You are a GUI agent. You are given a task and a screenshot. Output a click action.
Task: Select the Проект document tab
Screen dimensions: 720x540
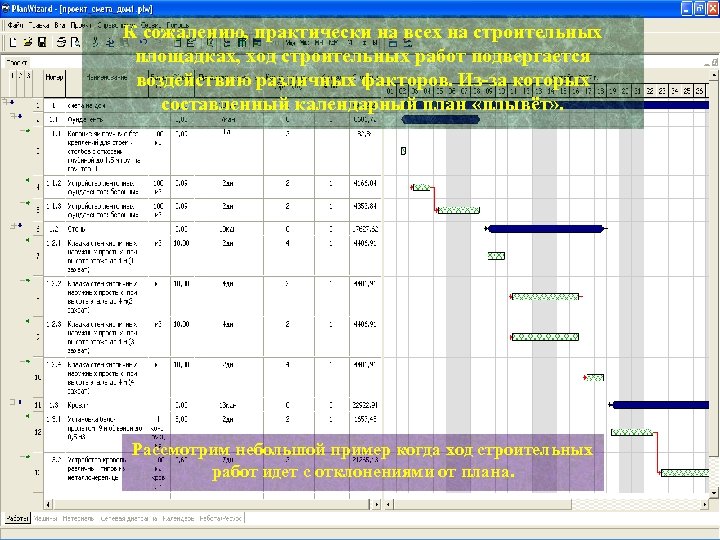(x=17, y=62)
